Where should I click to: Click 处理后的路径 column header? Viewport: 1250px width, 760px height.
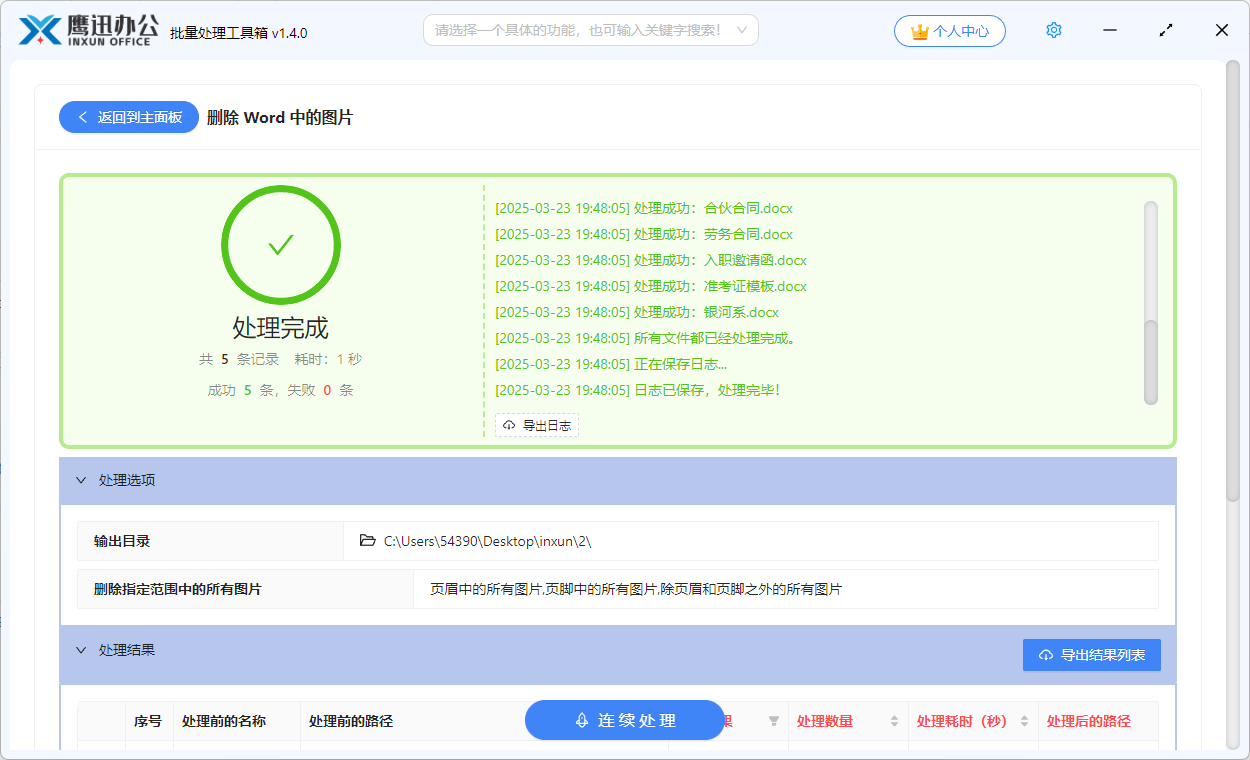[x=1089, y=721]
